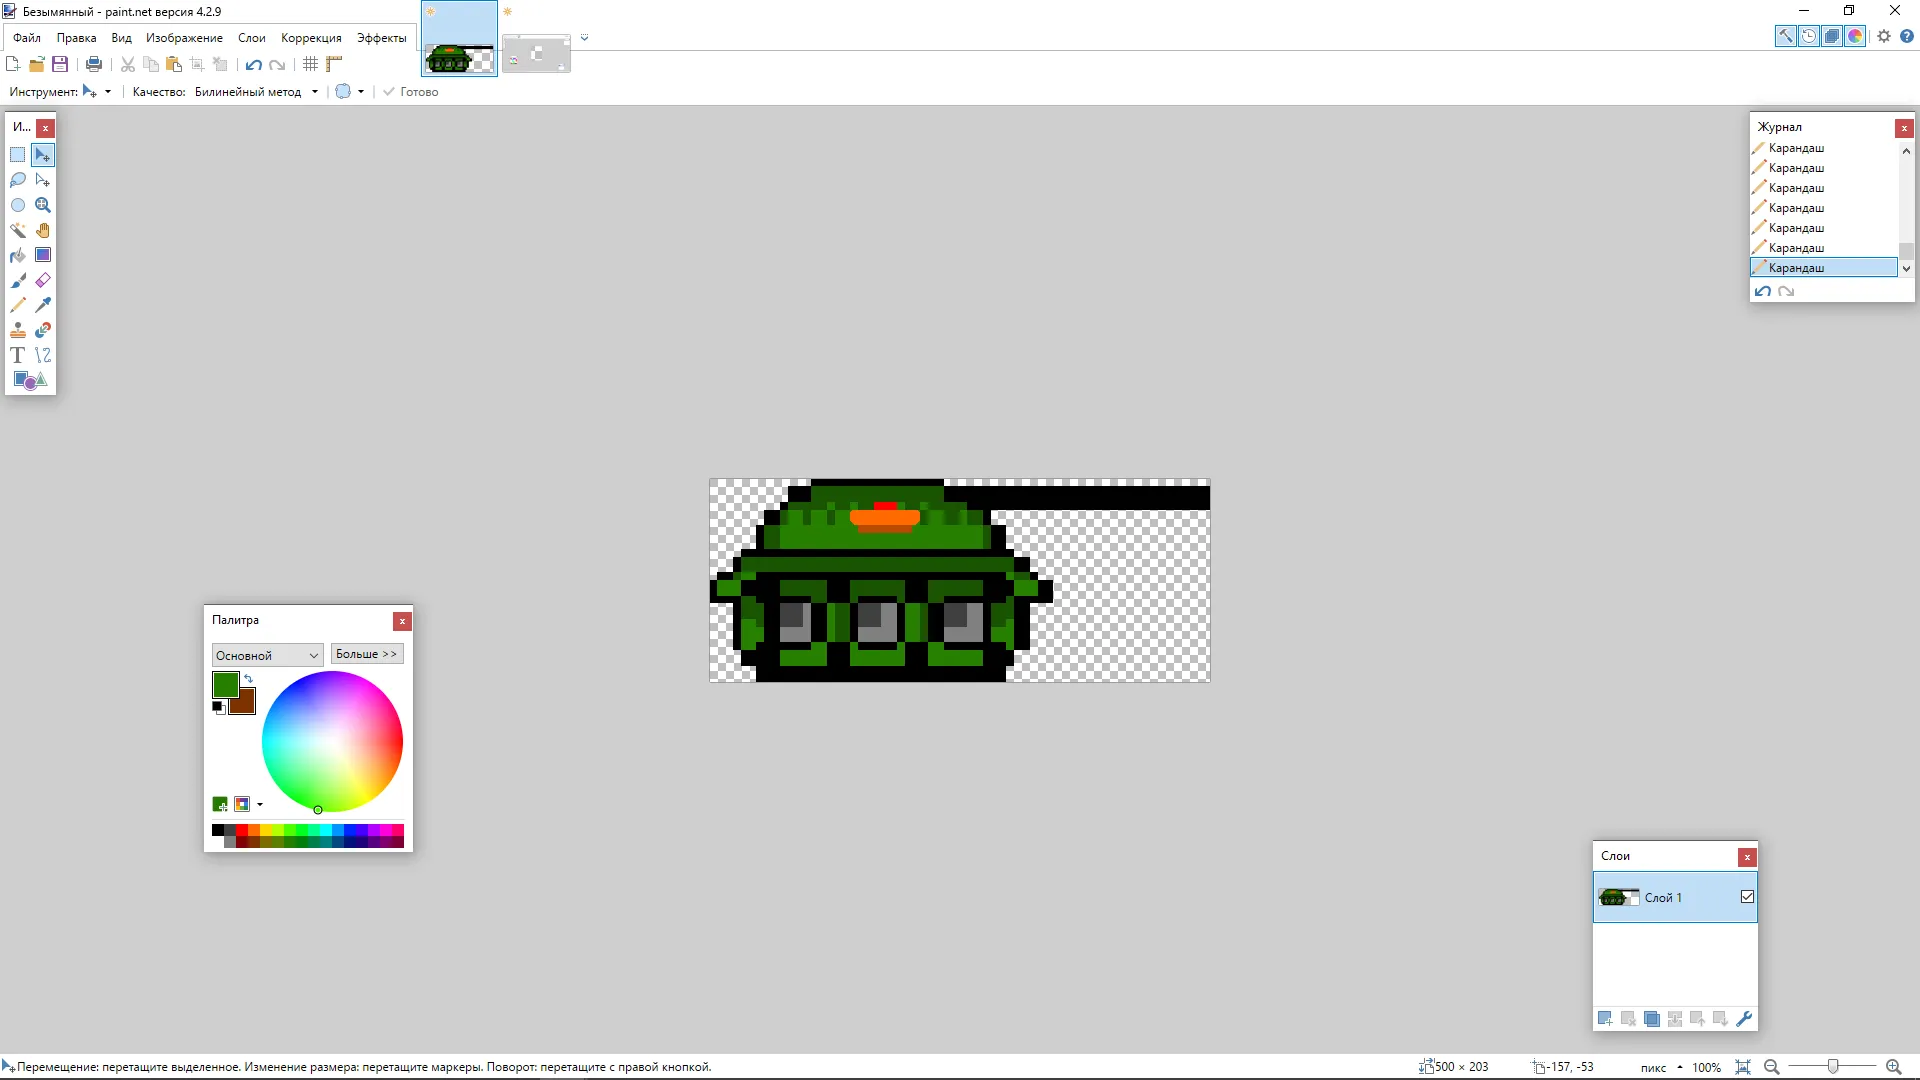Switch to the second image thumbnail tab

536,53
